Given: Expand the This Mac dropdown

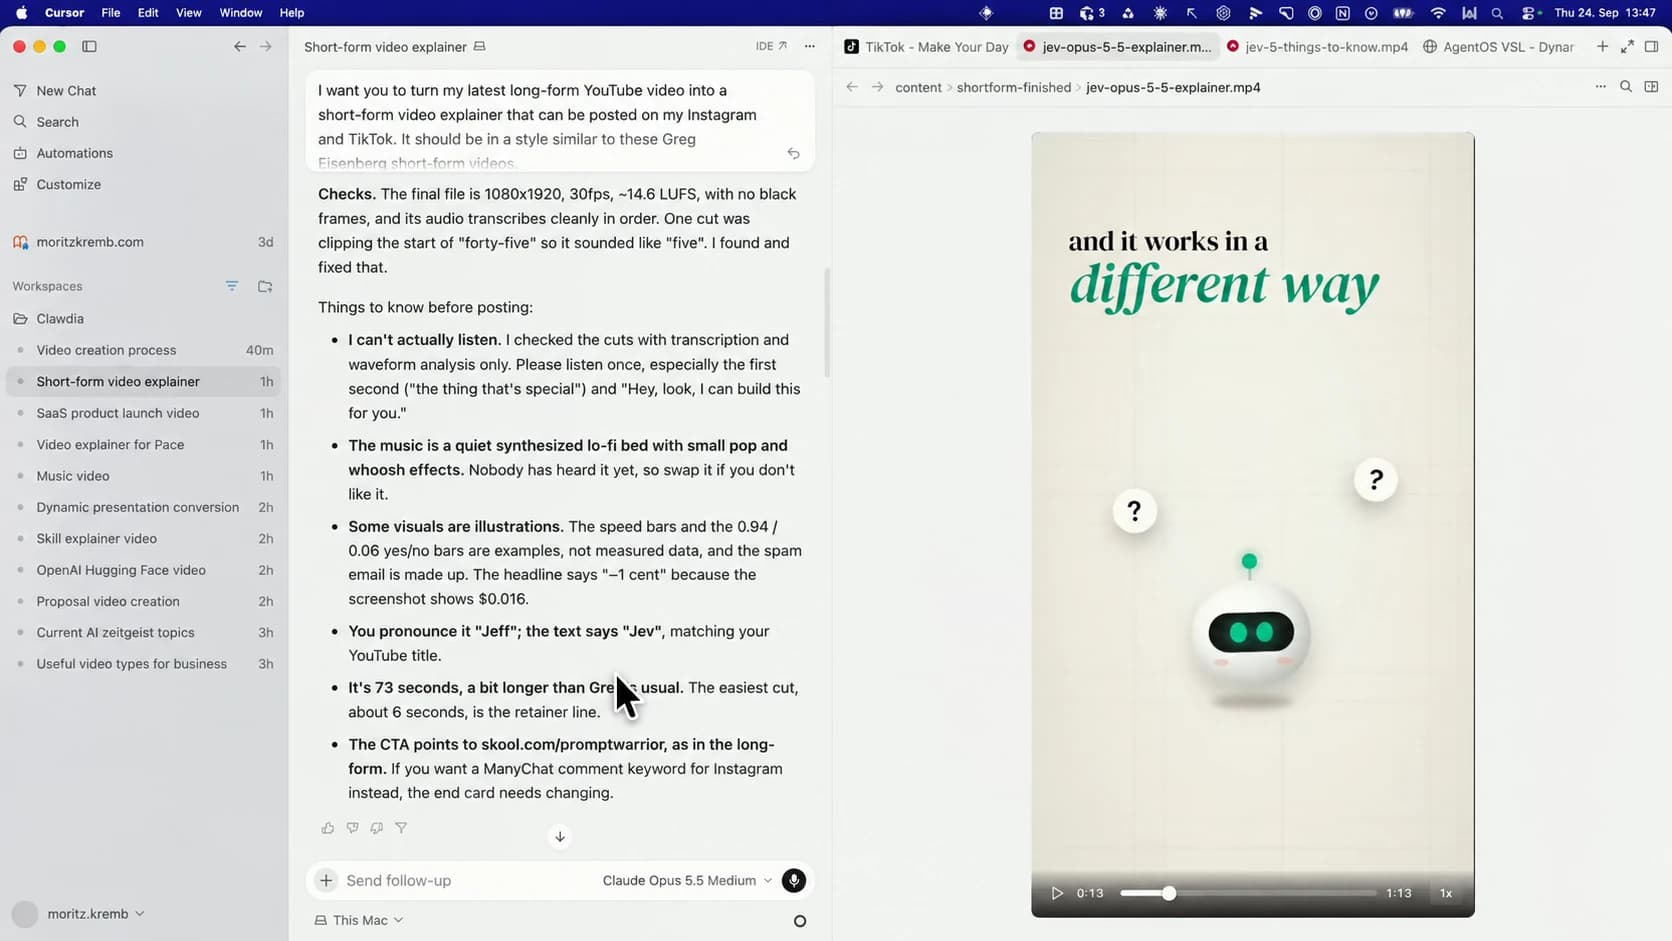Looking at the screenshot, I should (x=359, y=920).
